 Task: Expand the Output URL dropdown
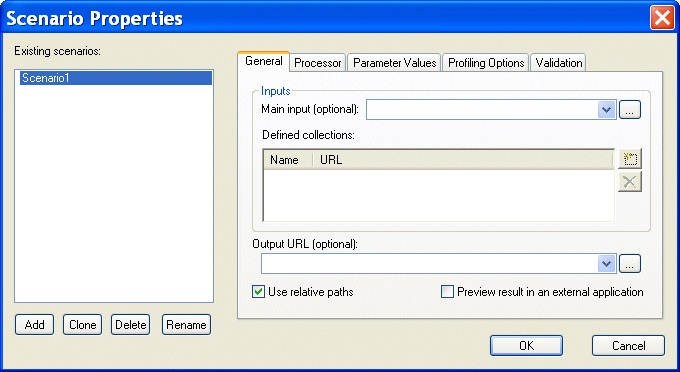tap(606, 264)
